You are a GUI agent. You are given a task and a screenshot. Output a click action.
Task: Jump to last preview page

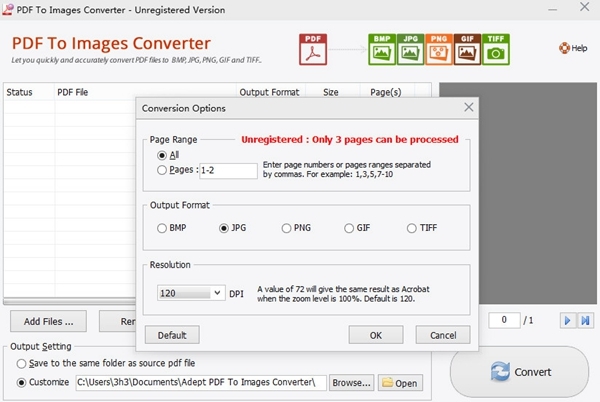[x=585, y=320]
